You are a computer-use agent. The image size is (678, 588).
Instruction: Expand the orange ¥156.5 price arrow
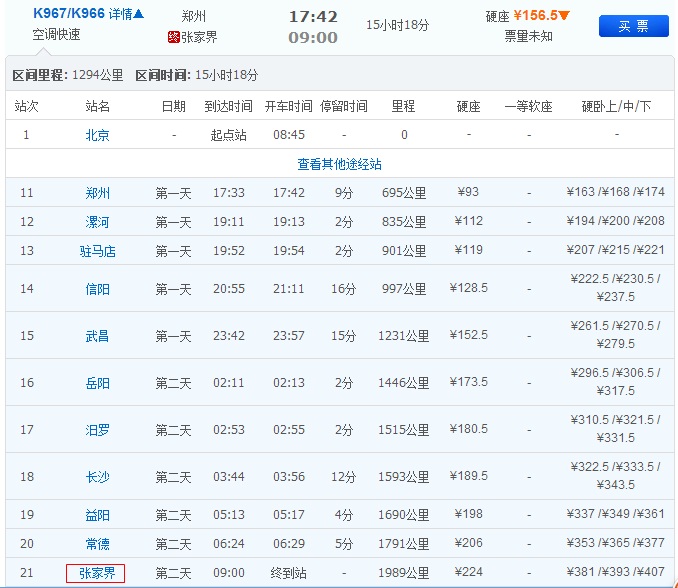[x=565, y=15]
